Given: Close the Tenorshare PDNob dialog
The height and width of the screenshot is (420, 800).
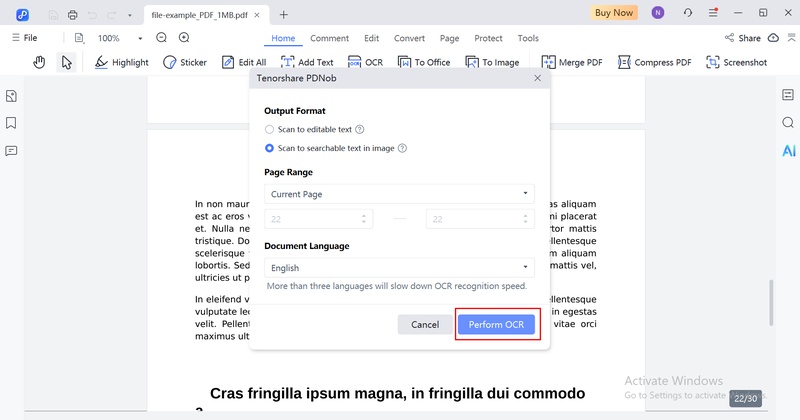Looking at the screenshot, I should pyautogui.click(x=537, y=78).
